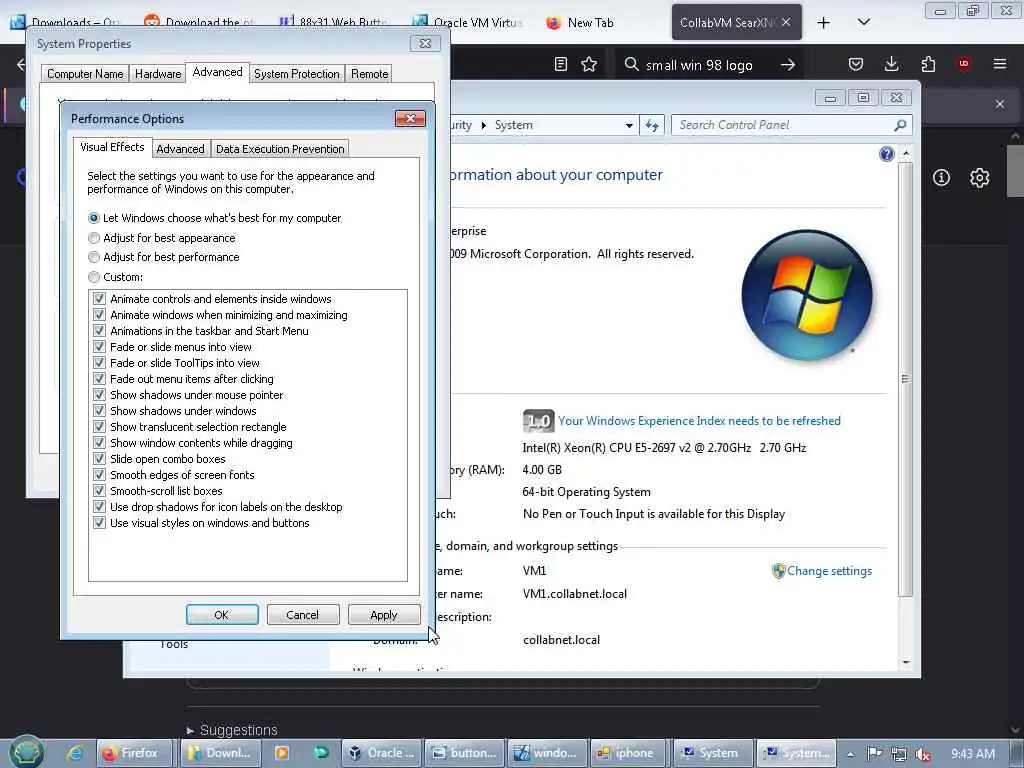1024x768 pixels.
Task: Open Firefox downloads arrow icon
Action: point(891,64)
